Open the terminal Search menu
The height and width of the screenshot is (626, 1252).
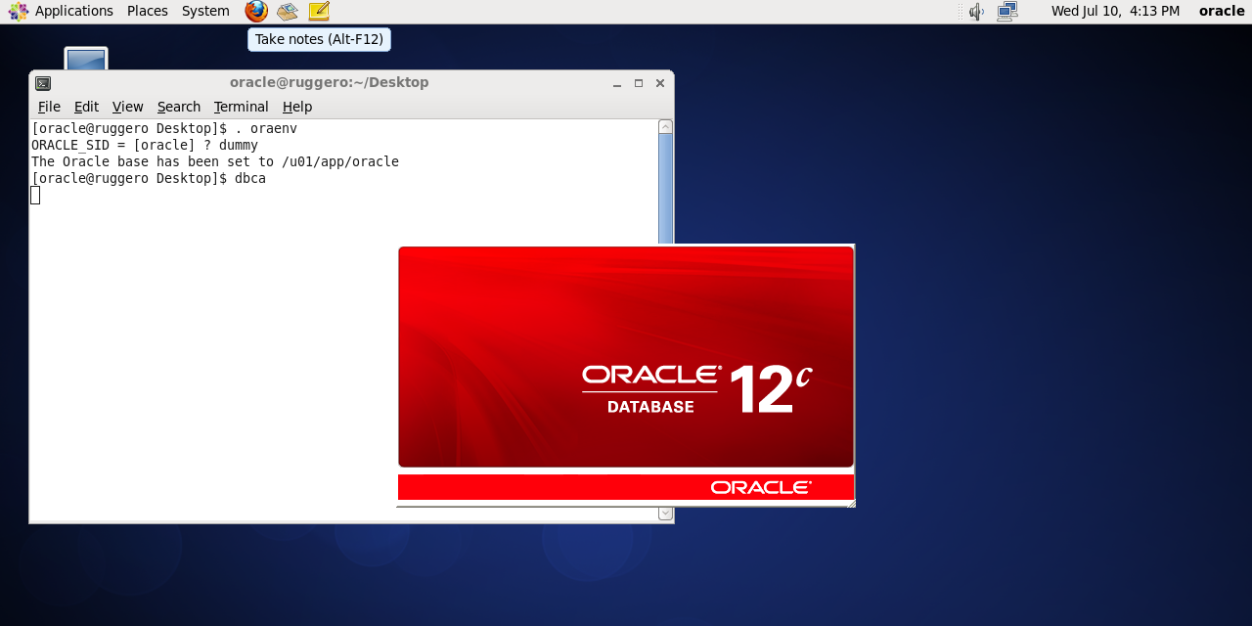tap(179, 107)
